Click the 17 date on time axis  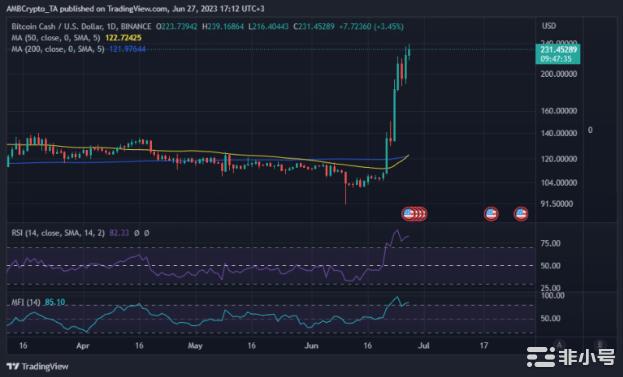(x=484, y=346)
